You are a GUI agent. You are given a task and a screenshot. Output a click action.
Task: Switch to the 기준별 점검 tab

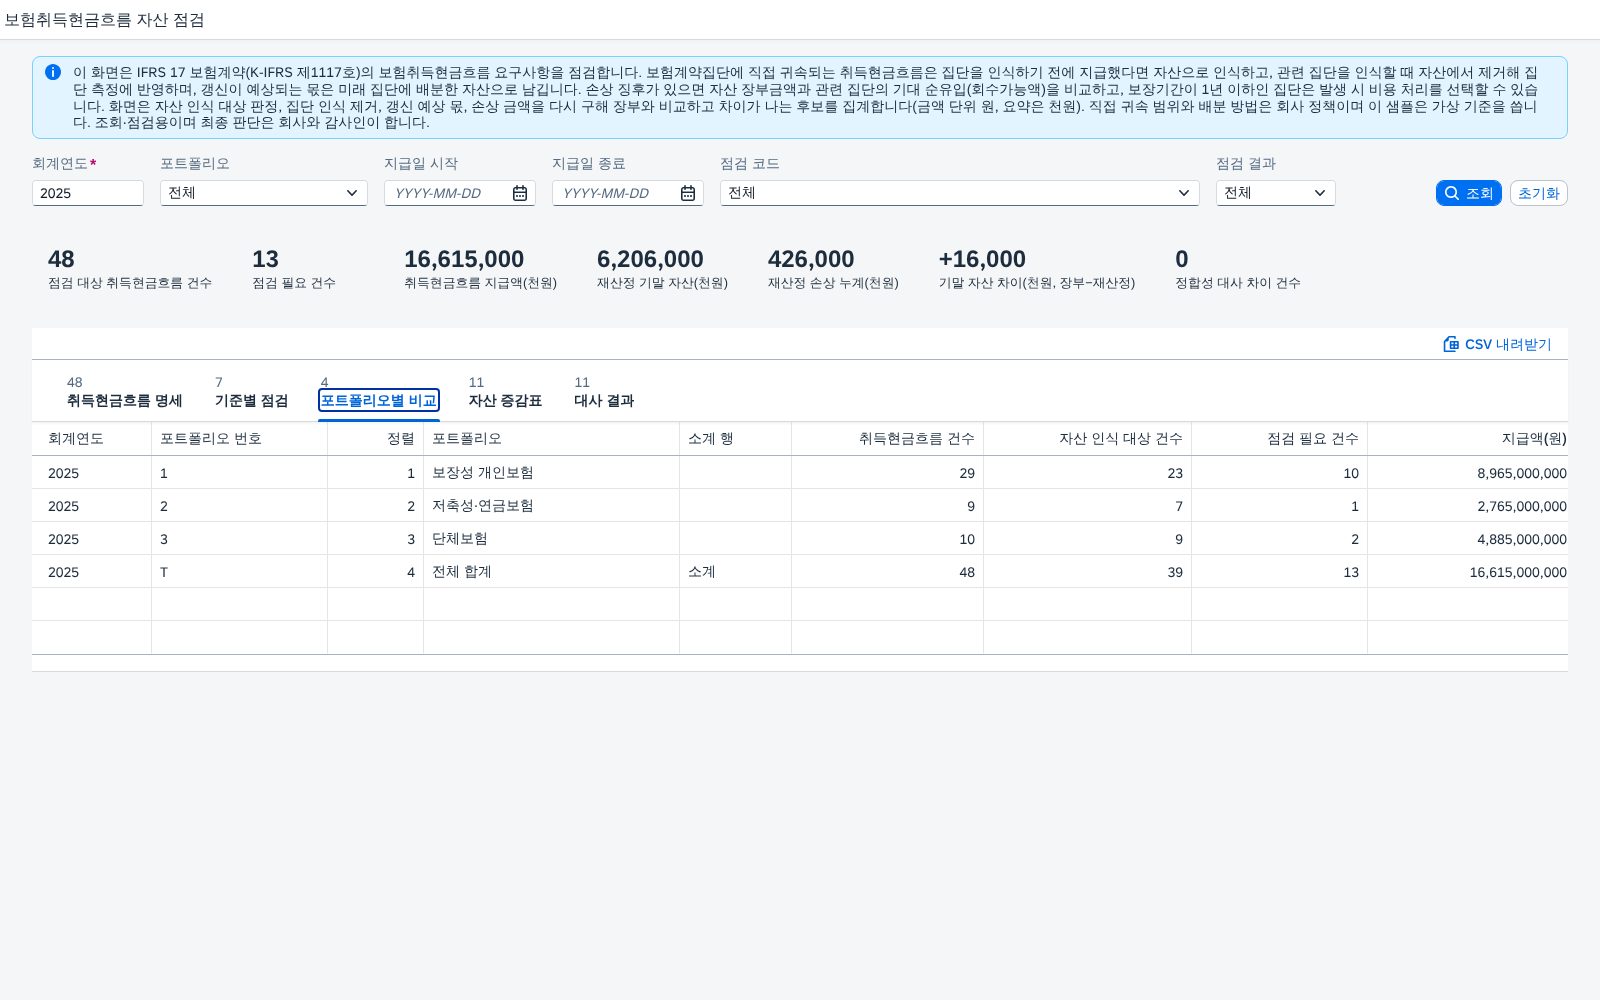[x=251, y=392]
